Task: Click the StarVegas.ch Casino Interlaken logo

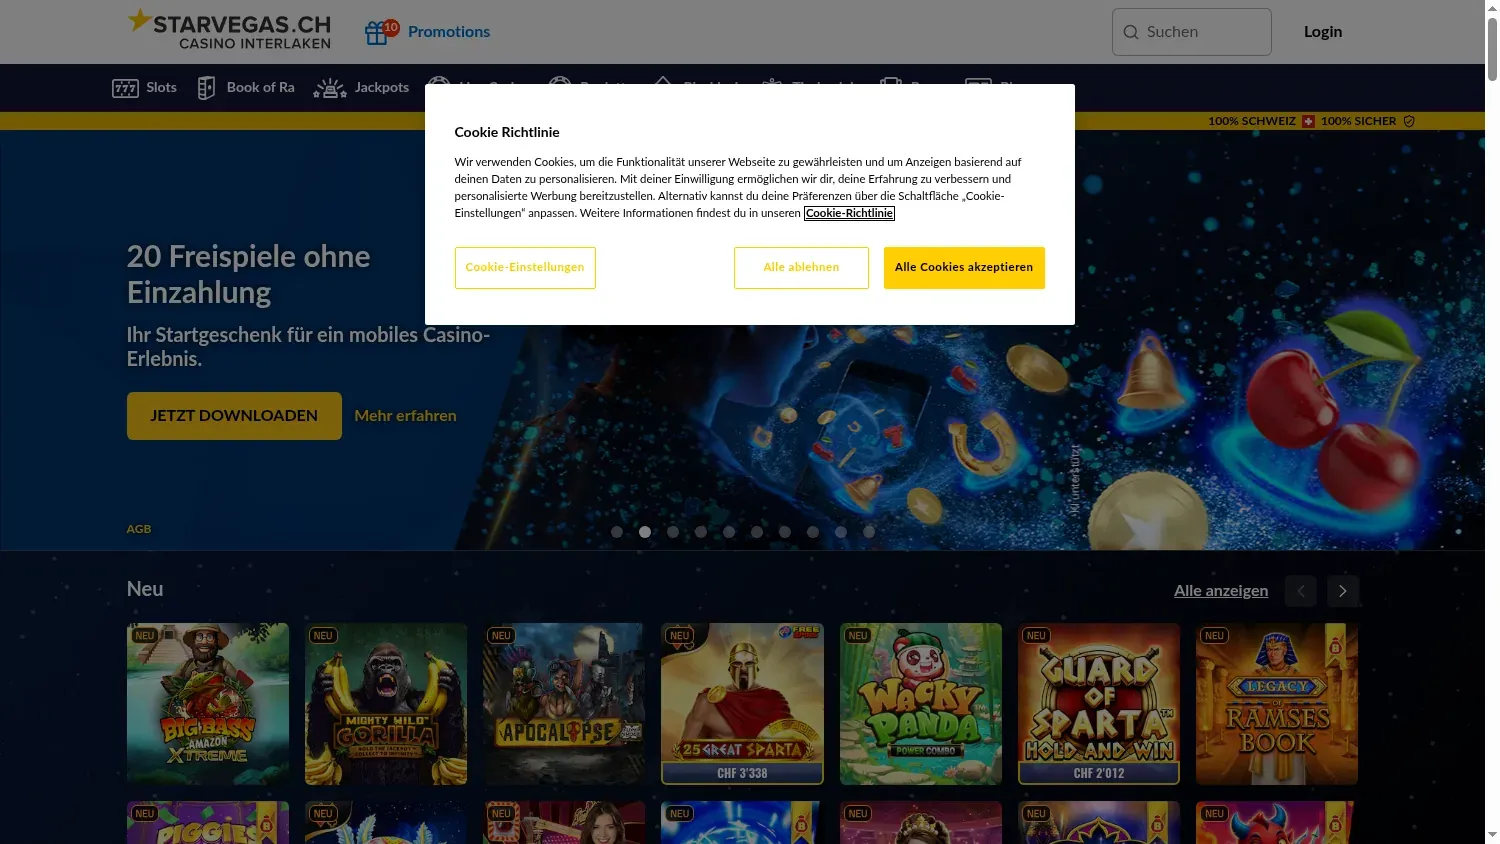Action: tap(229, 30)
